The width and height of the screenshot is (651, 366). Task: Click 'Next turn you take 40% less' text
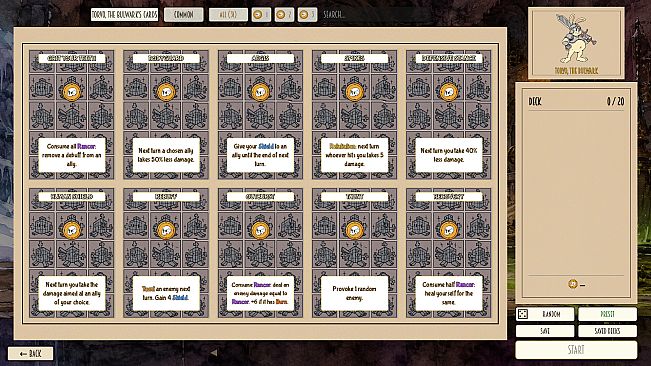pos(448,155)
